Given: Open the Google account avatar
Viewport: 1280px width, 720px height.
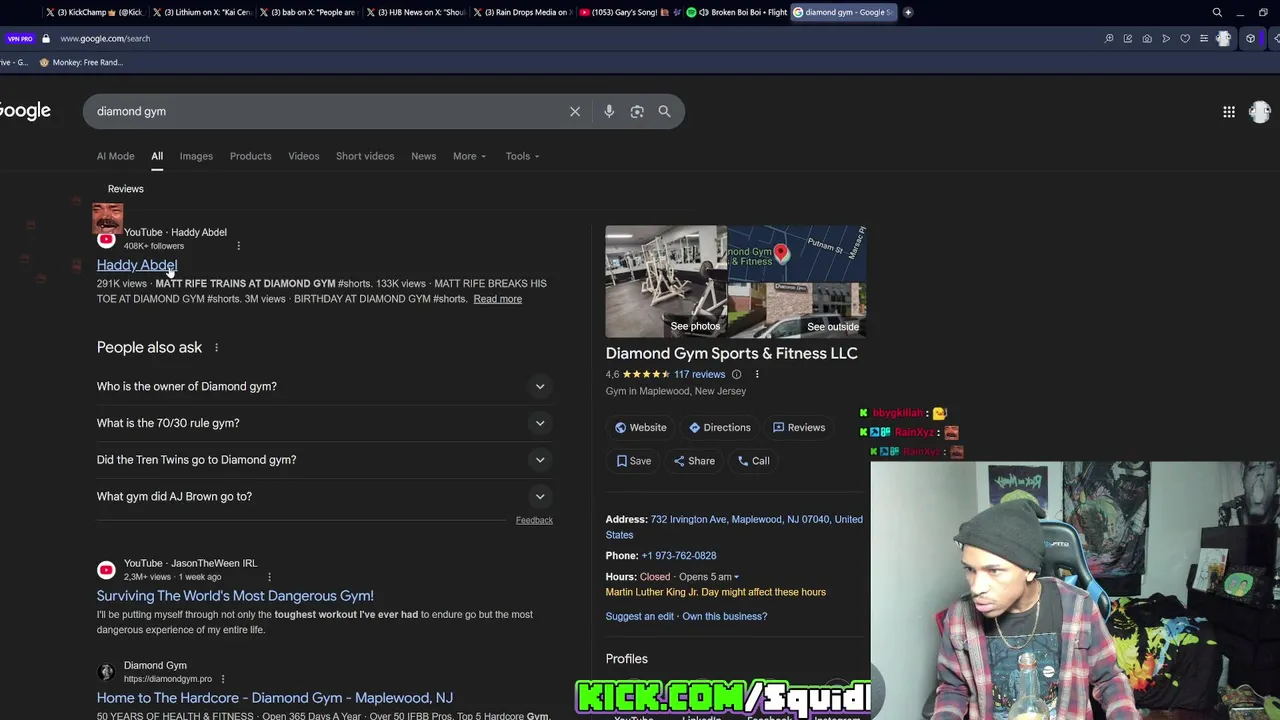Looking at the screenshot, I should [1259, 112].
